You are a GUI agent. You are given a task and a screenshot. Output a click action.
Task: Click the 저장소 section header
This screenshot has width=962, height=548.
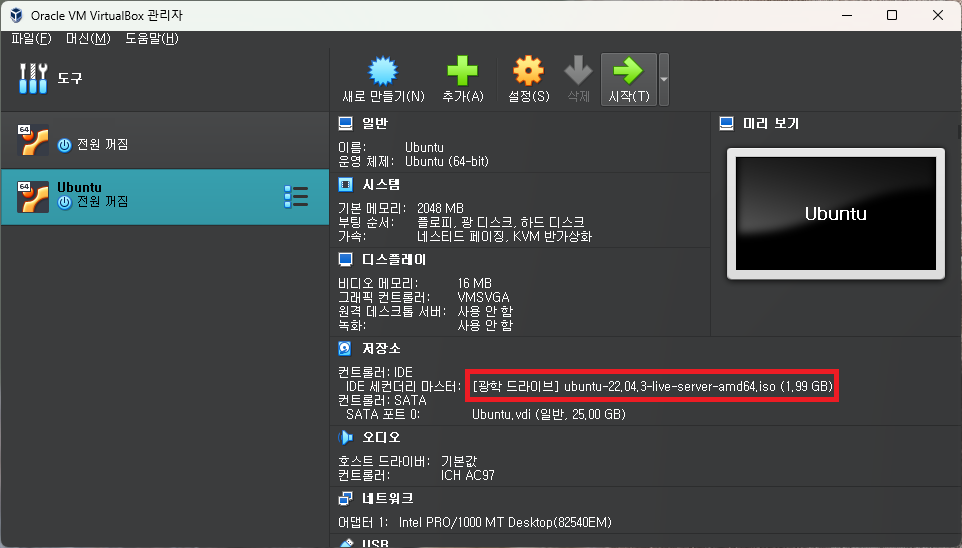[x=381, y=349]
